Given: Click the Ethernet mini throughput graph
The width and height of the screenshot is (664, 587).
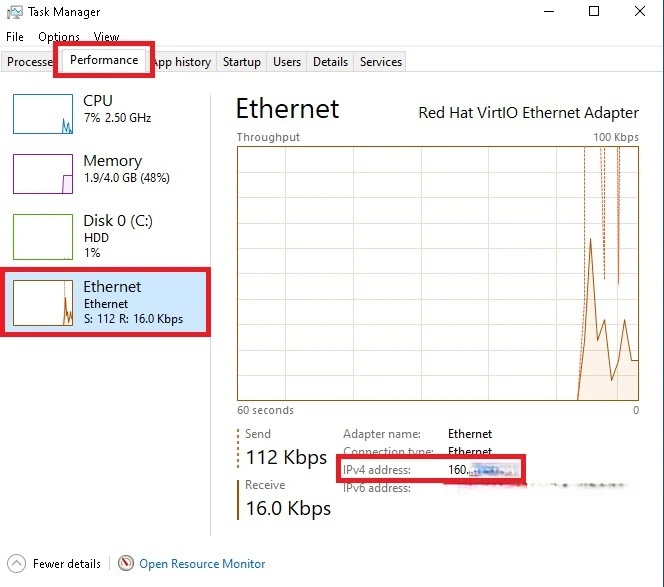Looking at the screenshot, I should [43, 303].
